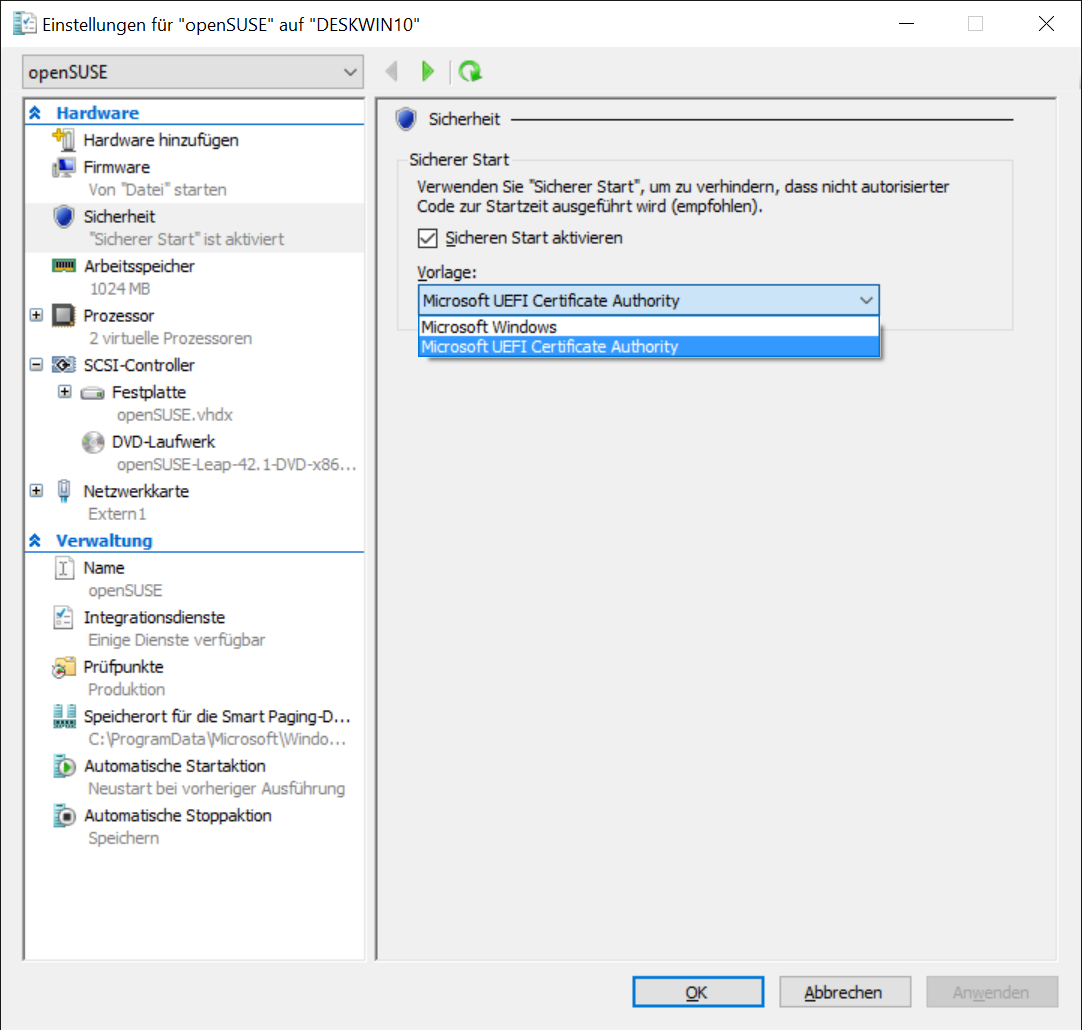Click the Integrationsdienste checklist icon

point(63,617)
